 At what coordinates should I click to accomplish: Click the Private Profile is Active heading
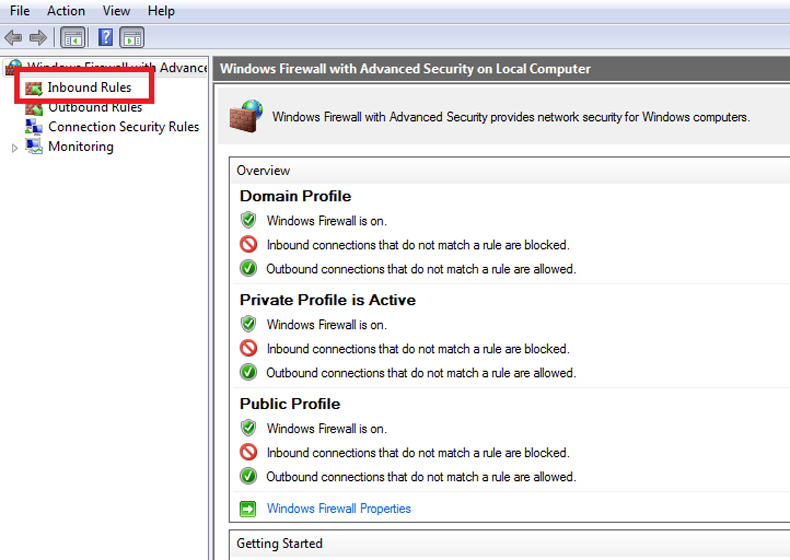pos(327,300)
